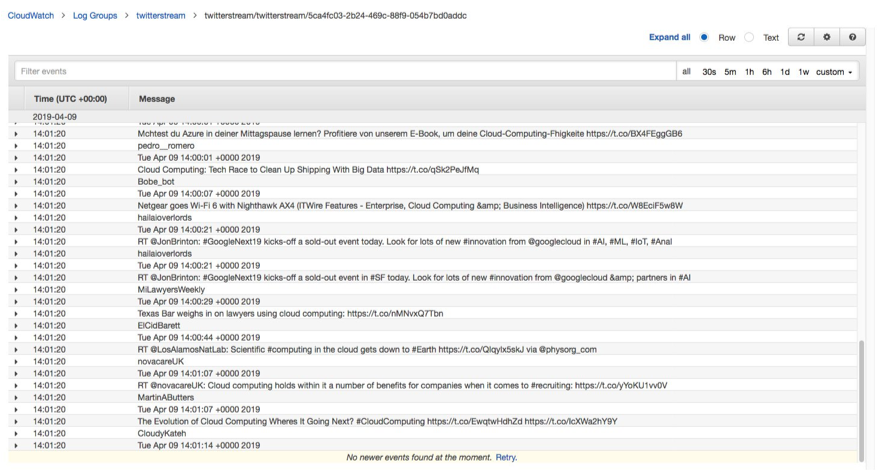Open the help question mark icon
Viewport: 877px width, 470px height.
tap(852, 37)
